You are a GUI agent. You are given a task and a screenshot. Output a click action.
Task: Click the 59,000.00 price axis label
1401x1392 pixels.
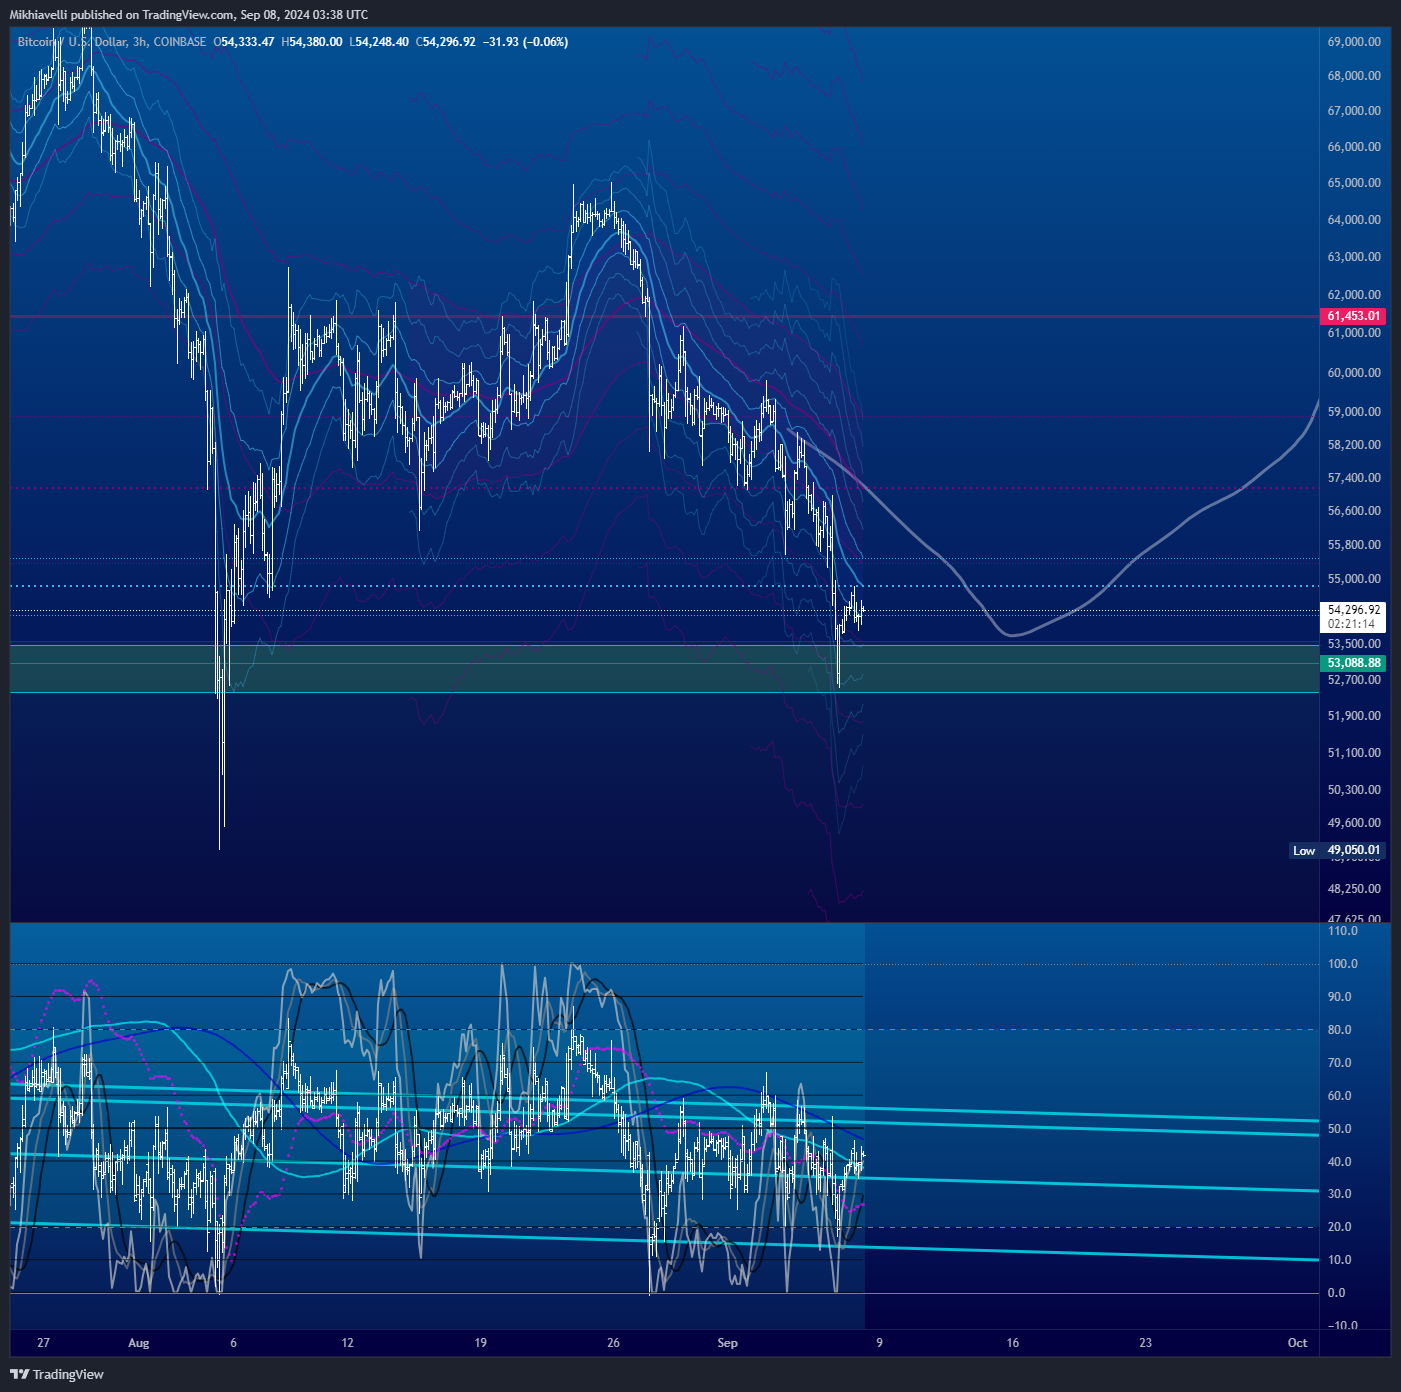[x=1354, y=412]
